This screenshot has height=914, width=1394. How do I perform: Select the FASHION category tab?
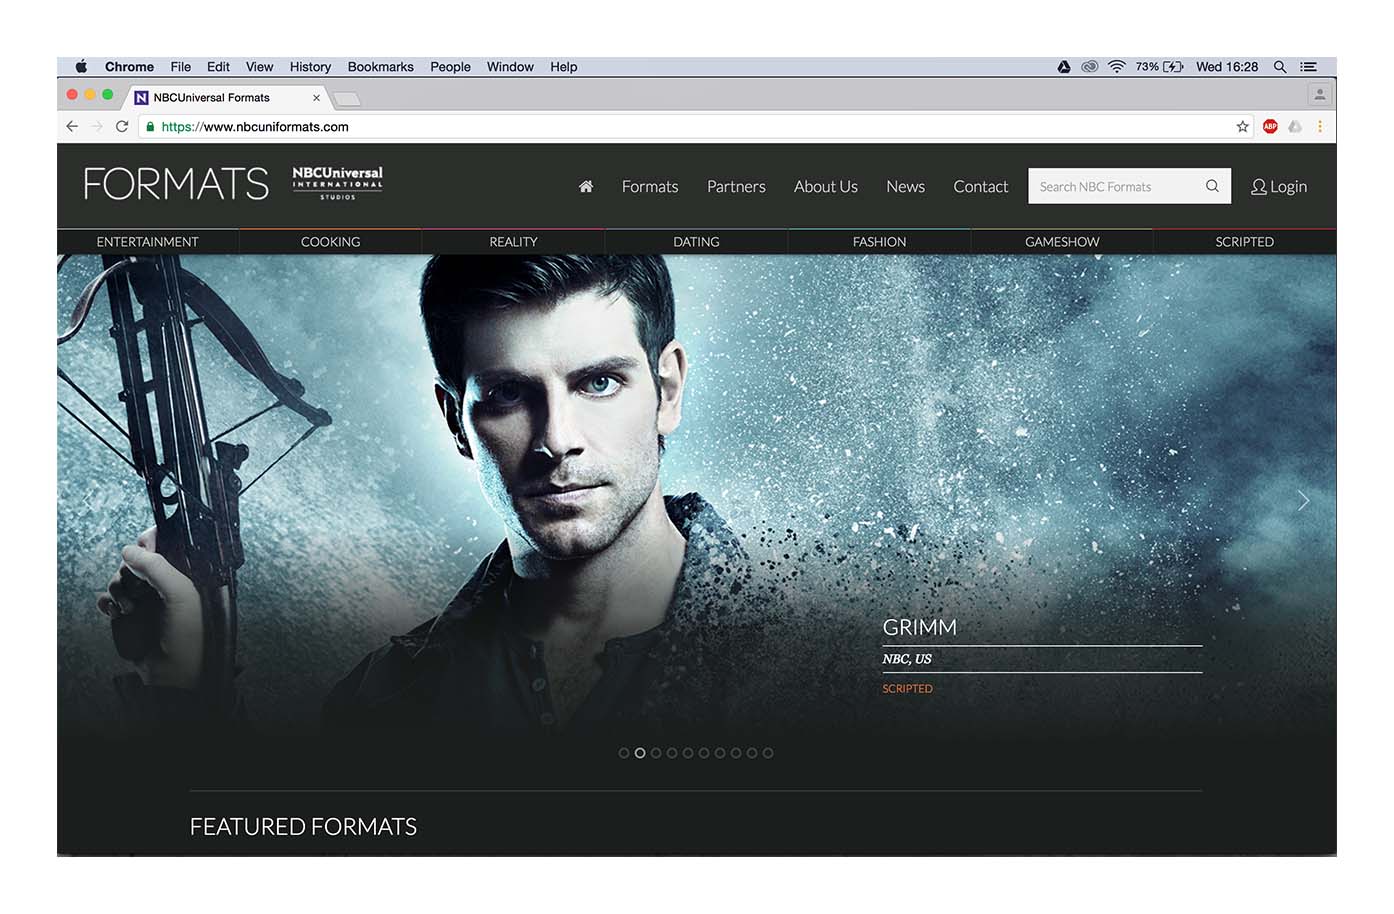(879, 242)
